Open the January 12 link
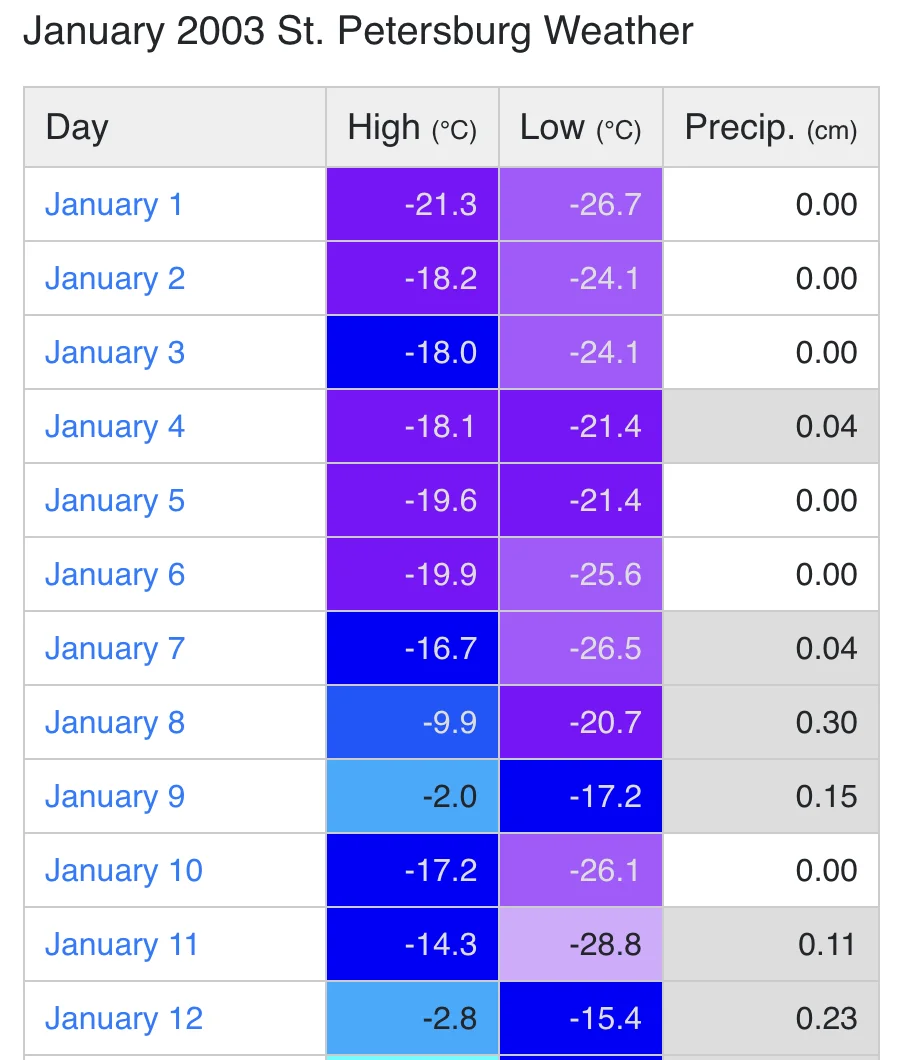Viewport: 912px width, 1060px height. (x=124, y=1019)
